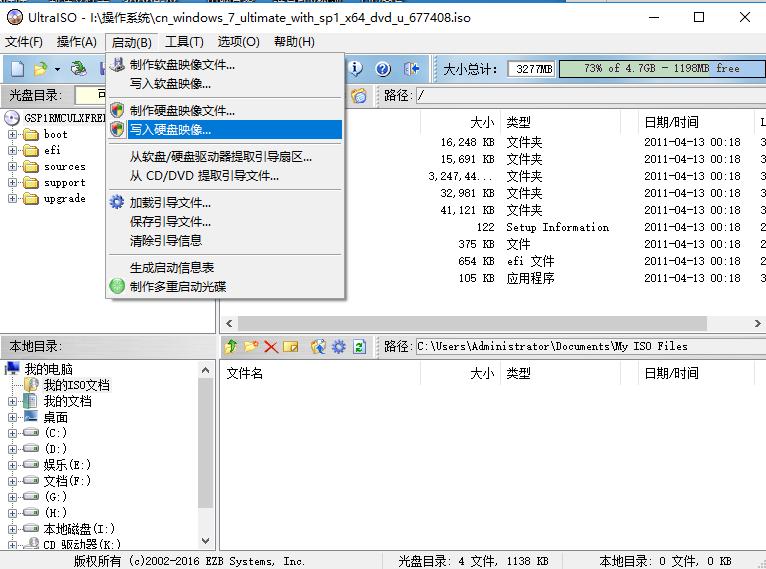
Task: Expand the upgrade folder node
Action: point(13,198)
